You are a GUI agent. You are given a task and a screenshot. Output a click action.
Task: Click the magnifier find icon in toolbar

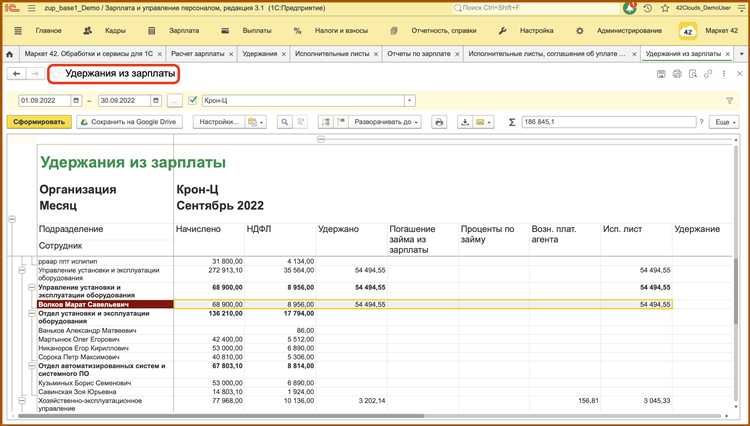tap(285, 122)
